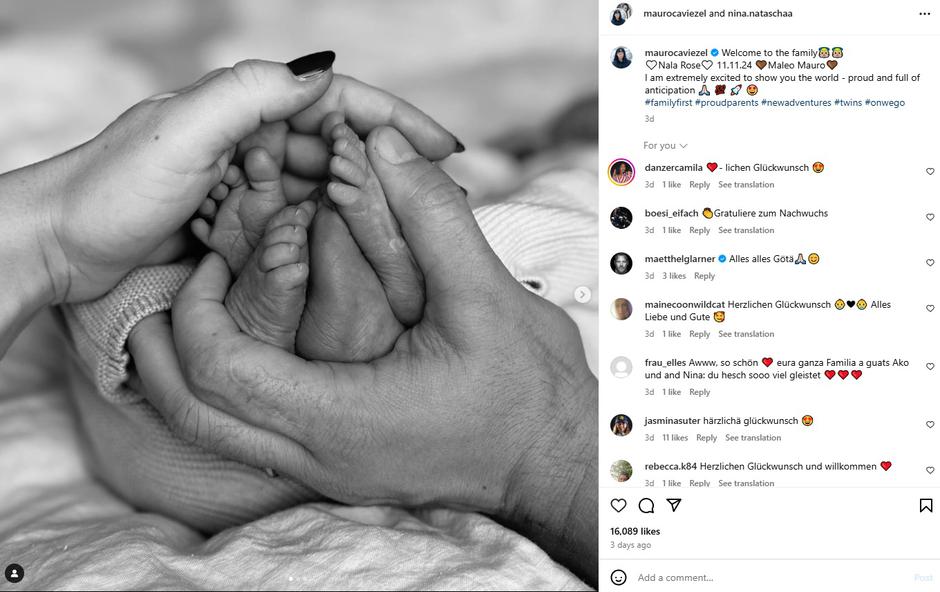Open the emoji picker smiley icon
This screenshot has height=592, width=940.
618,578
